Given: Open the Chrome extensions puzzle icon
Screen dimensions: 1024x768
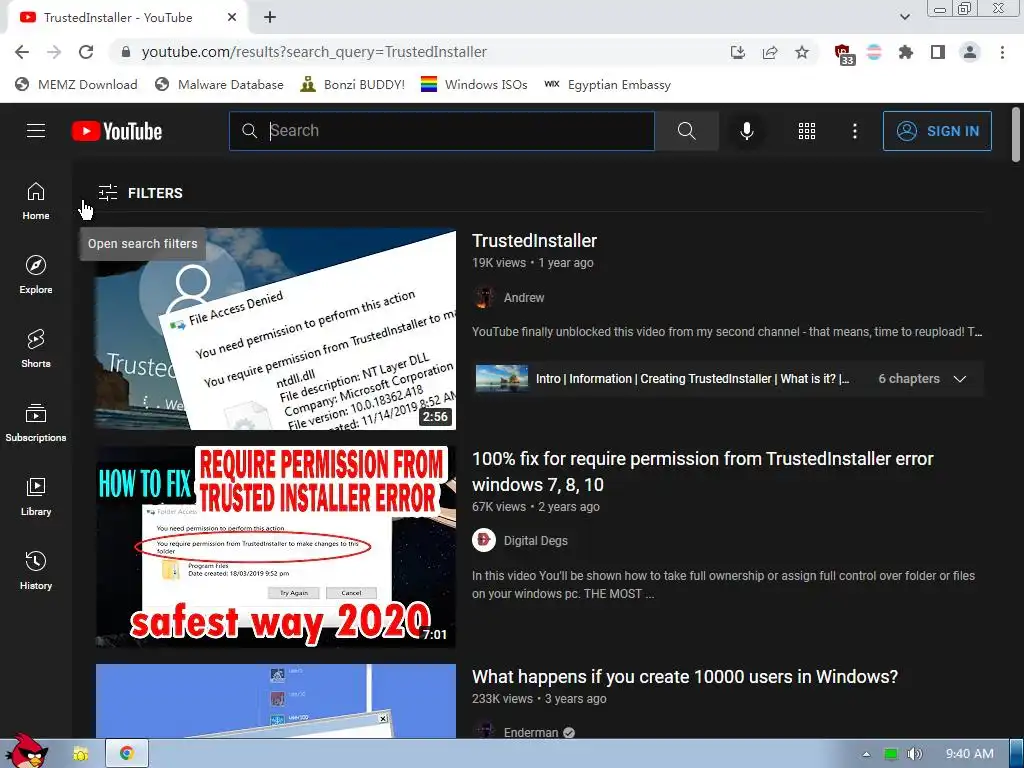Looking at the screenshot, I should click(x=906, y=52).
